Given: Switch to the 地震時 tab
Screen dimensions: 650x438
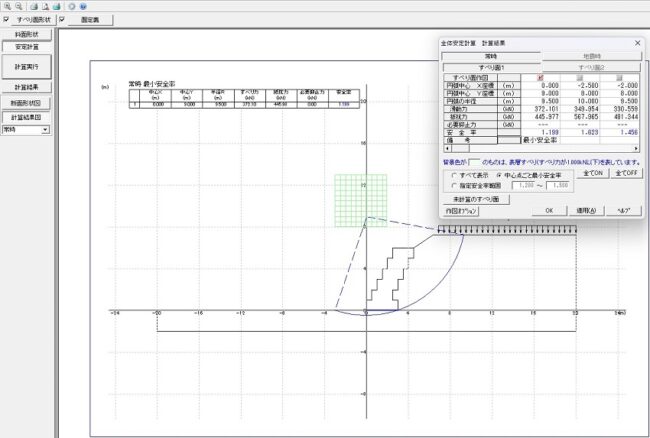Looking at the screenshot, I should (592, 56).
